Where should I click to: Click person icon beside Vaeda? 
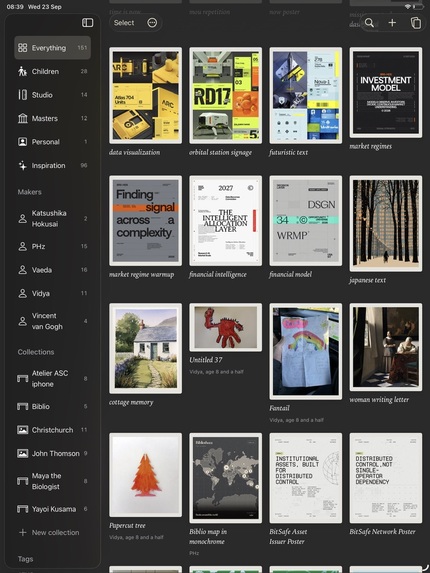[23, 270]
